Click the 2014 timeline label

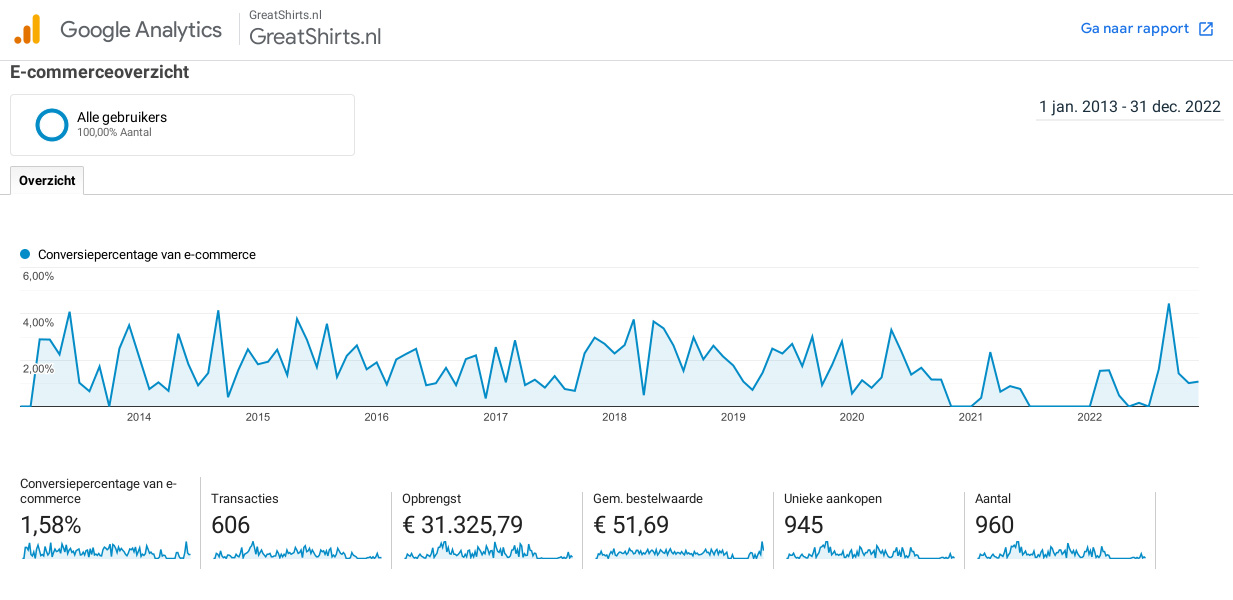click(139, 417)
